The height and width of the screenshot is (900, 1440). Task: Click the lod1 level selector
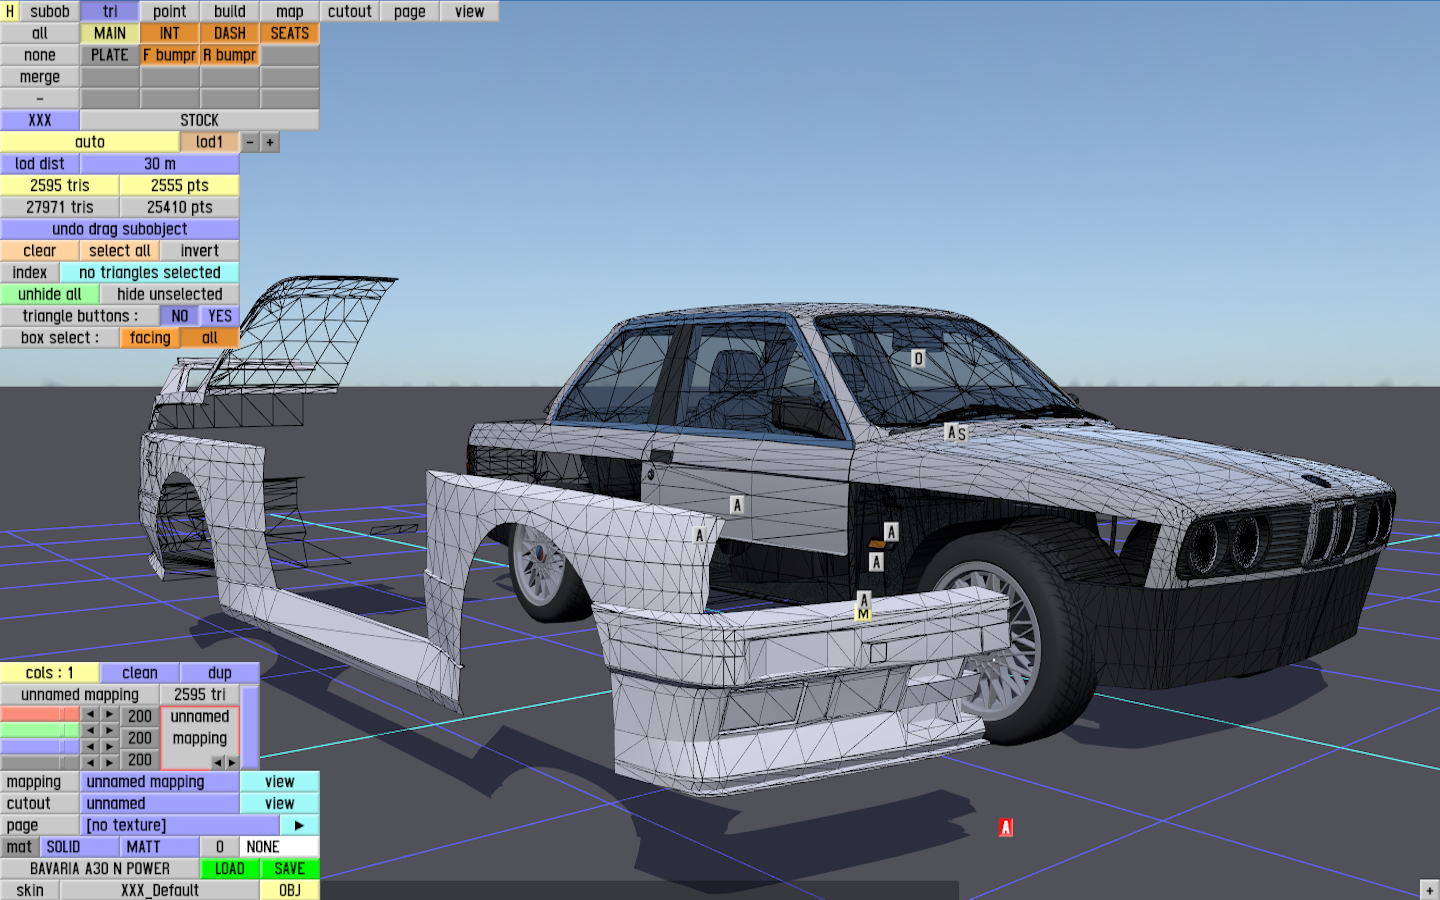coord(210,142)
